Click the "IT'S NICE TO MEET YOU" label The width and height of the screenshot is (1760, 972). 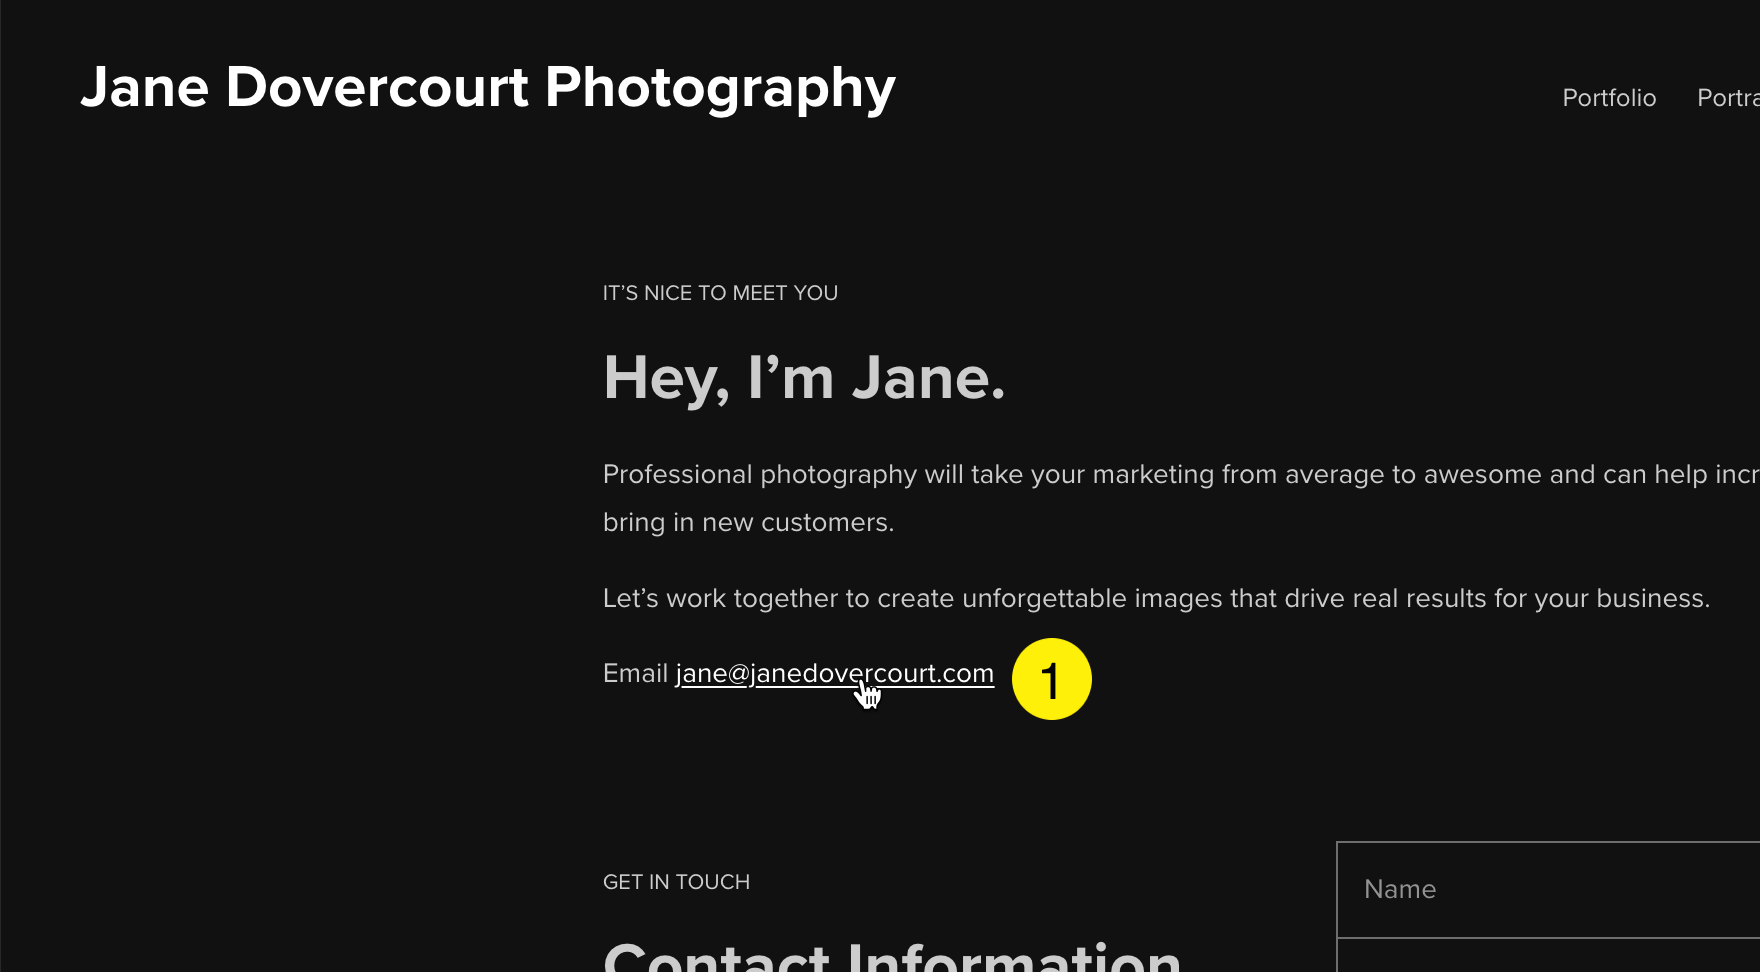720,293
